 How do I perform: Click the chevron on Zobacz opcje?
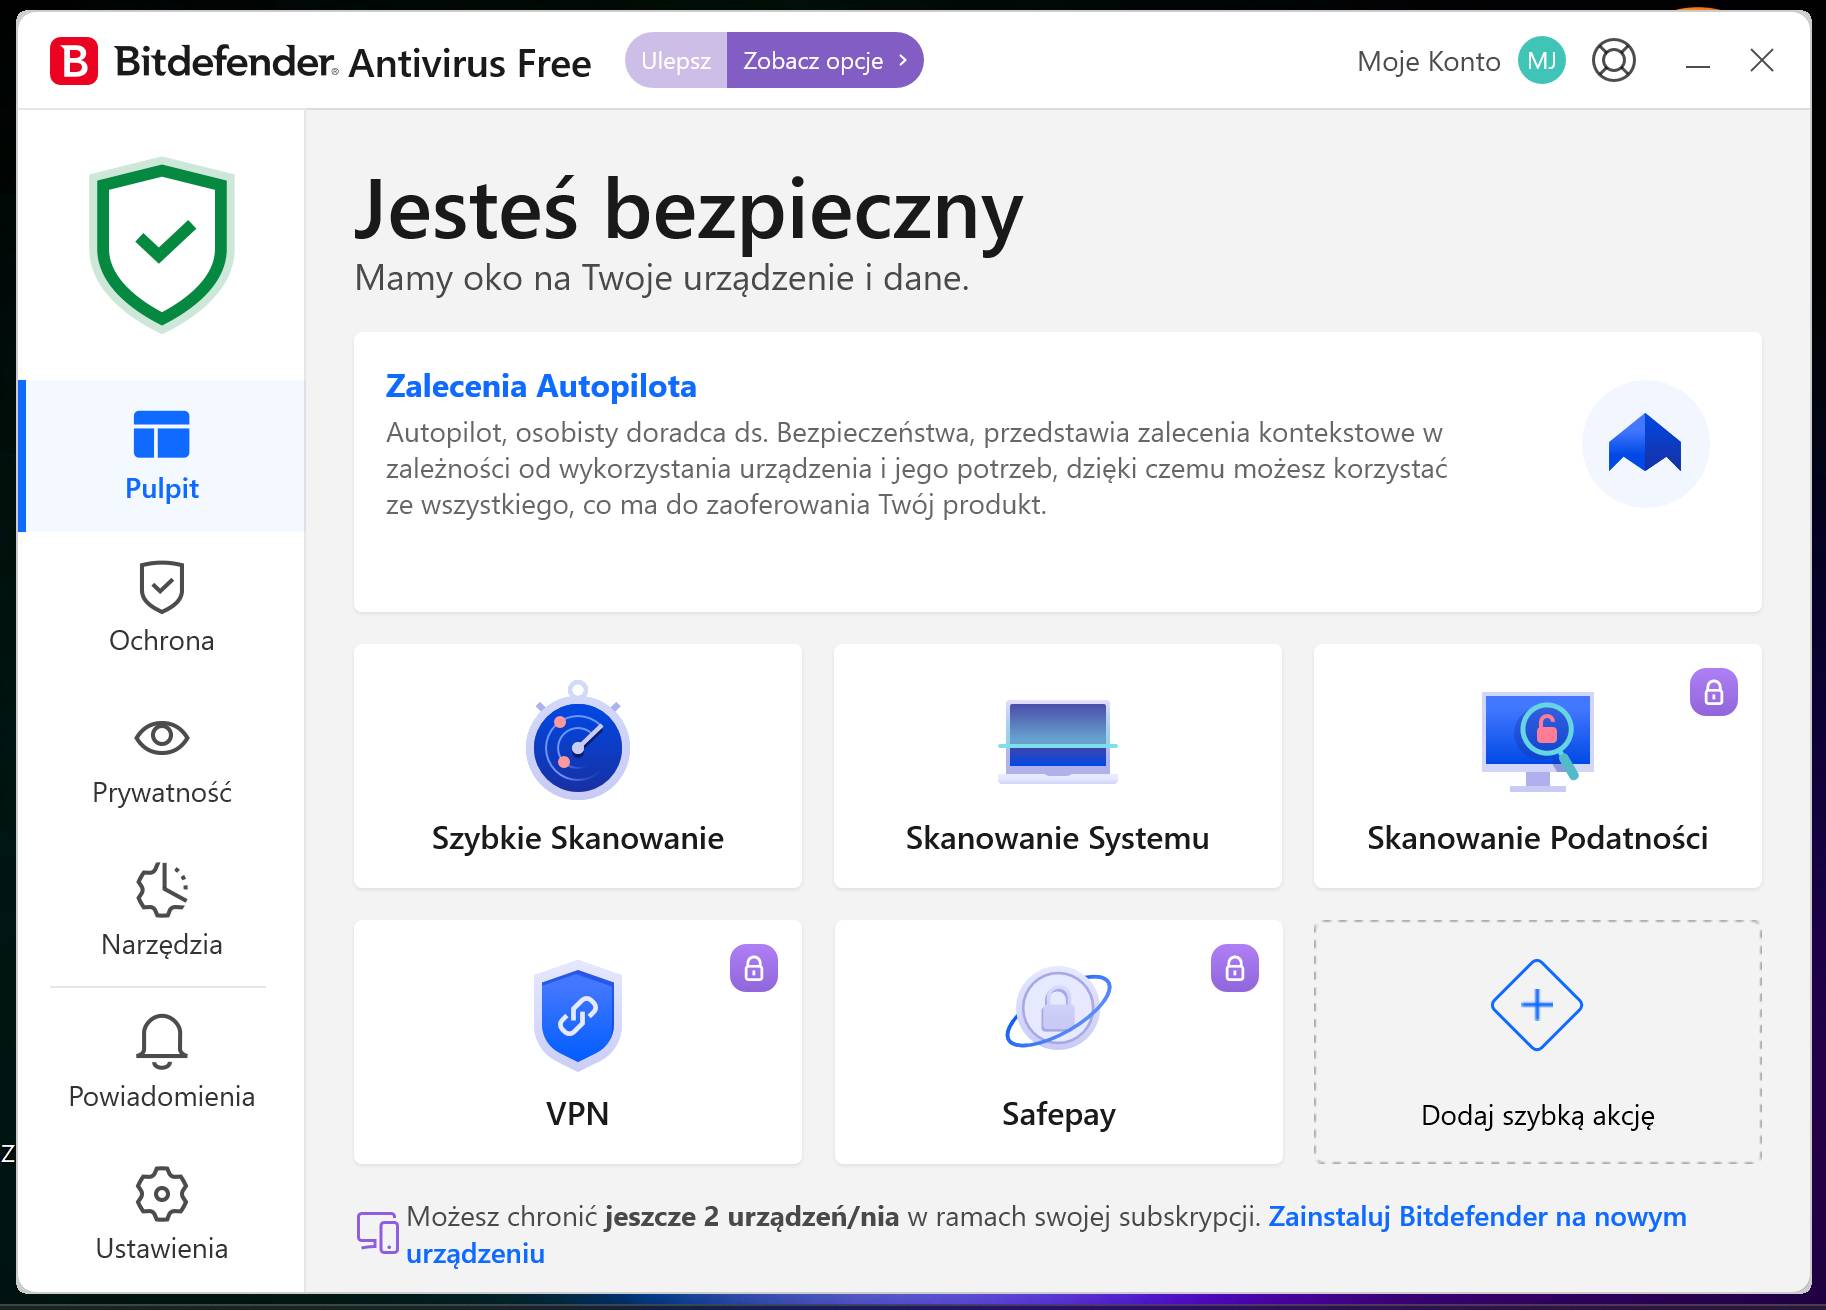point(903,60)
